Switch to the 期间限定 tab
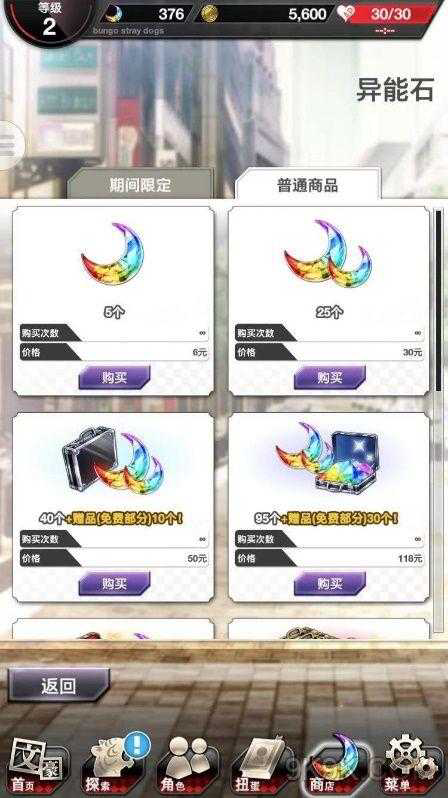The height and width of the screenshot is (798, 448). pyautogui.click(x=141, y=184)
